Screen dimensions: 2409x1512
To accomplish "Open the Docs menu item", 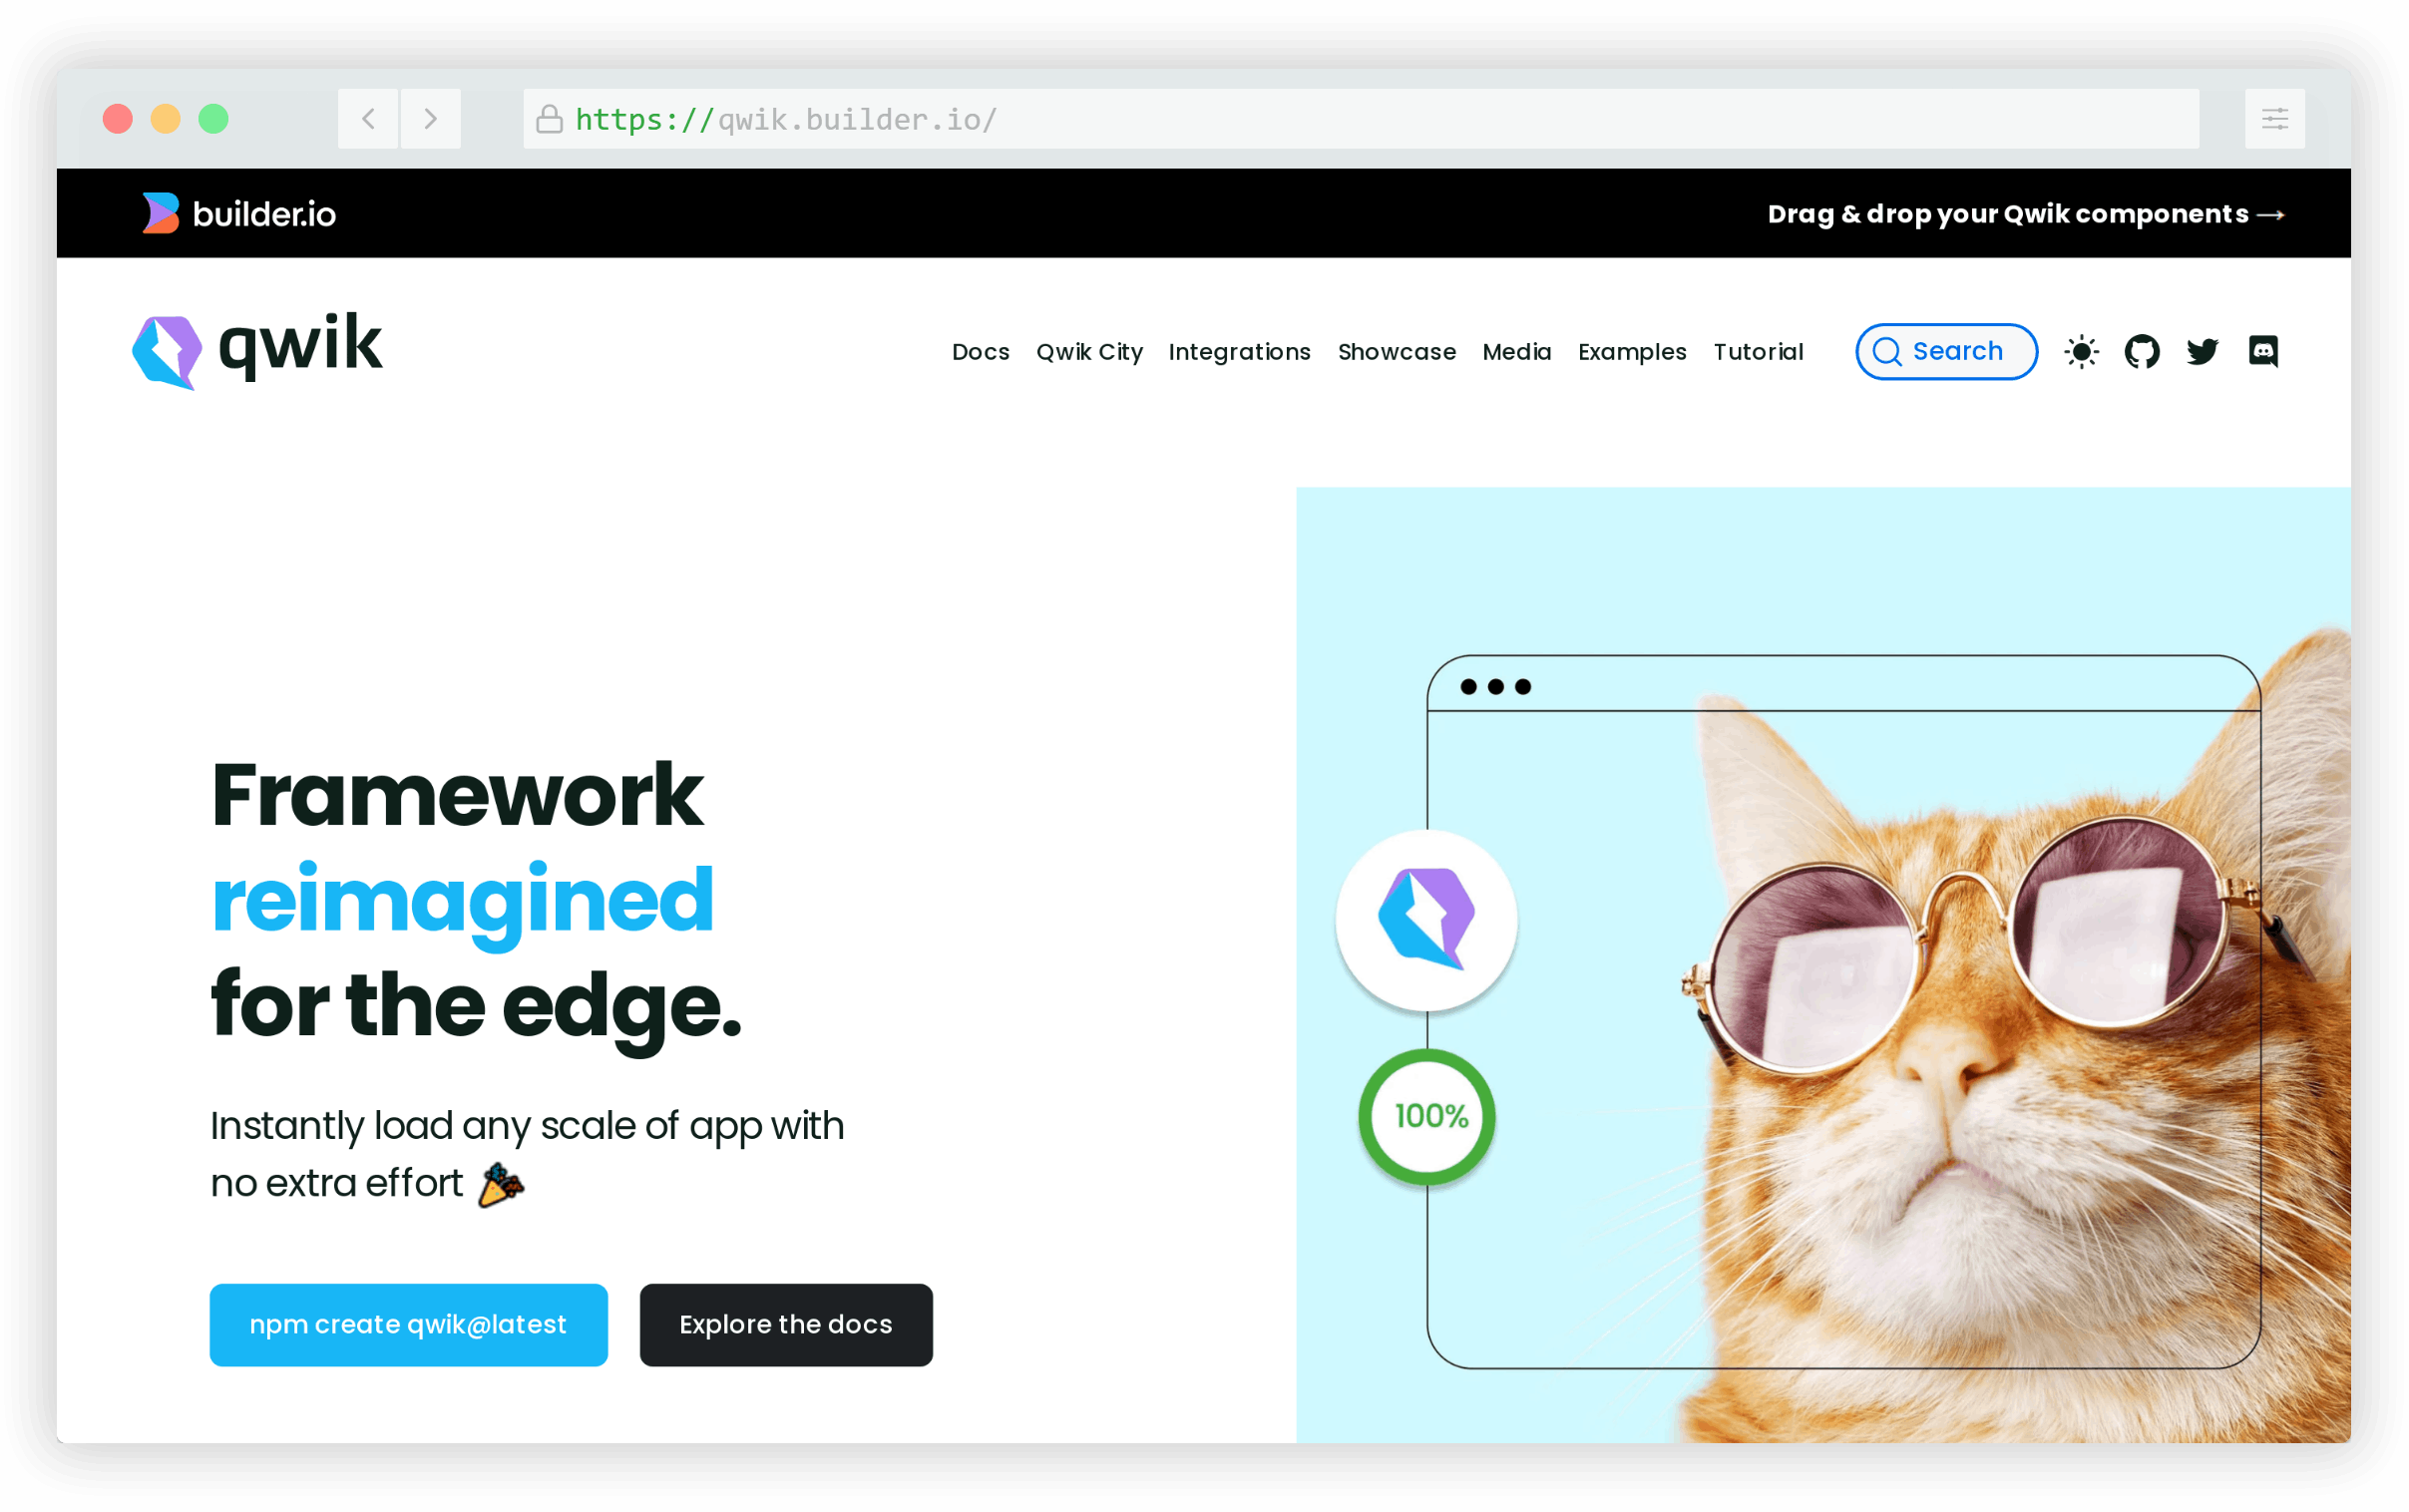I will click(980, 352).
